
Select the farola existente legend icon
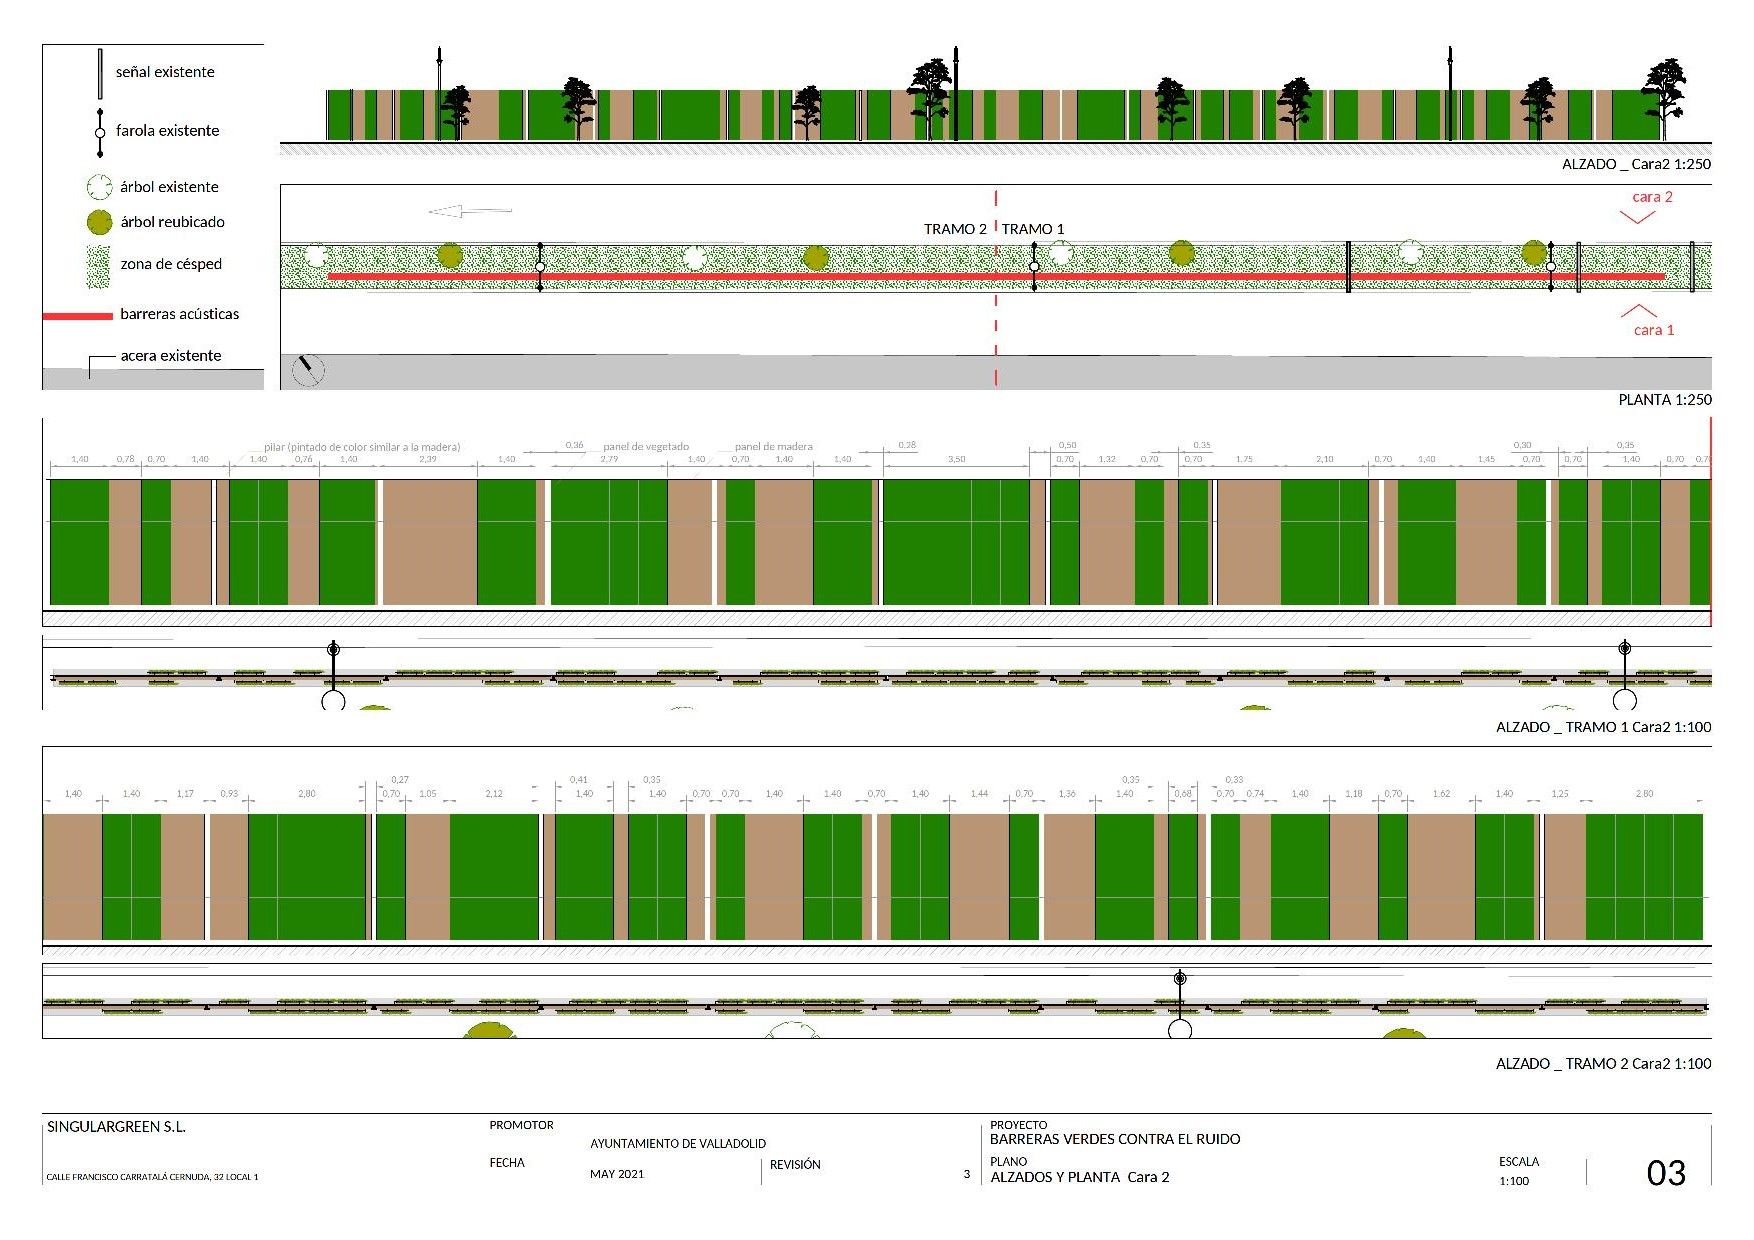[99, 132]
